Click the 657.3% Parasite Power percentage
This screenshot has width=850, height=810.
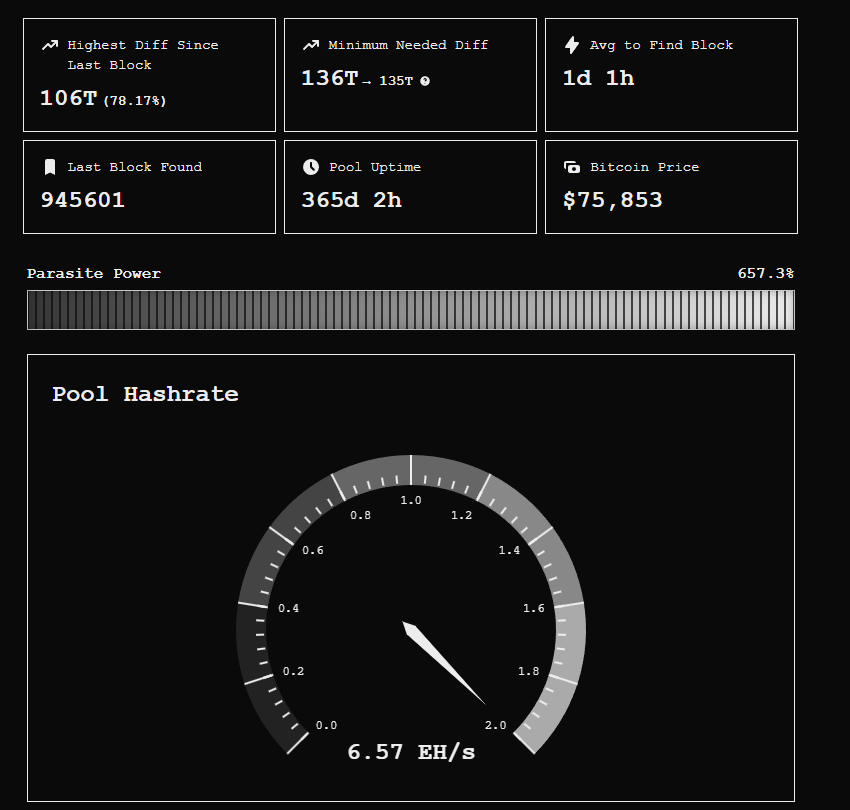(x=765, y=273)
